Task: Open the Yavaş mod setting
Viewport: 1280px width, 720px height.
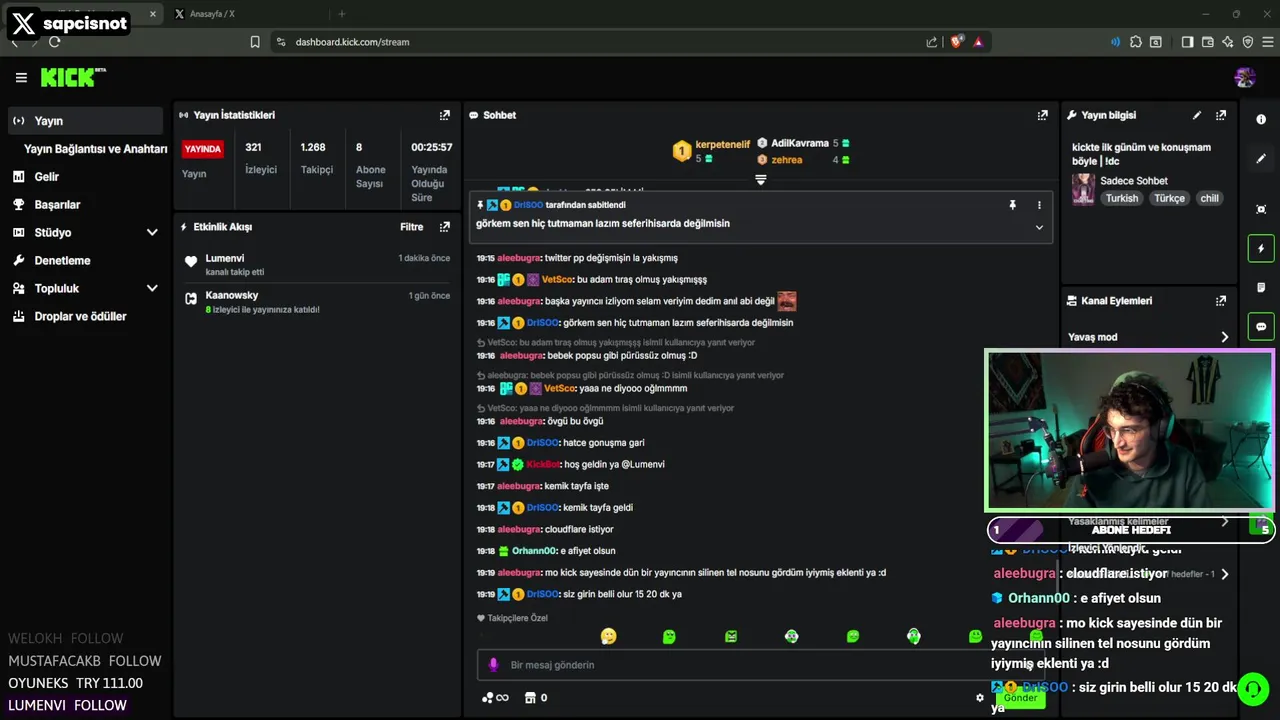Action: [x=1148, y=337]
